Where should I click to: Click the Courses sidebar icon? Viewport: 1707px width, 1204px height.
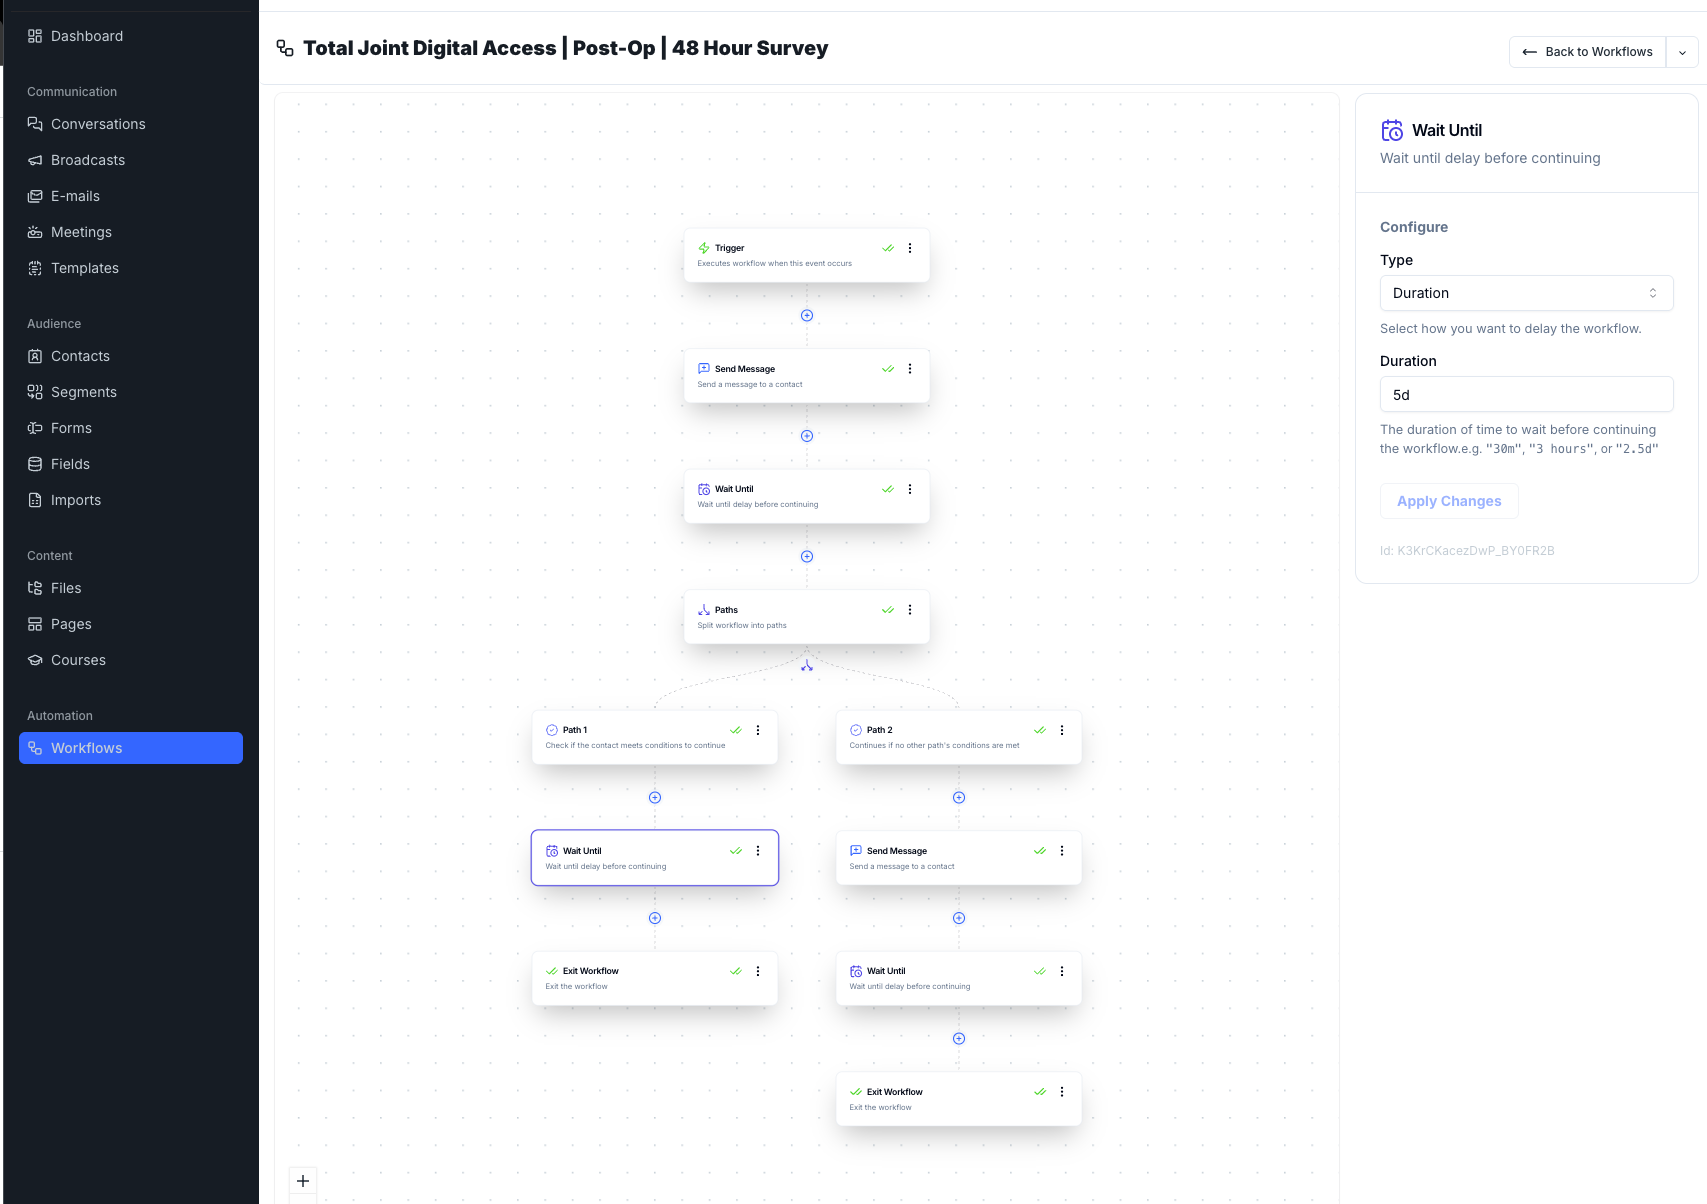click(x=35, y=660)
